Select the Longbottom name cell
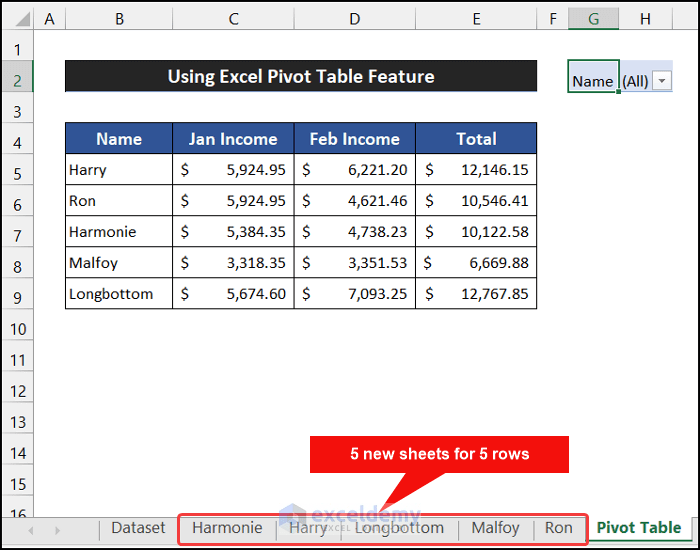 (119, 294)
